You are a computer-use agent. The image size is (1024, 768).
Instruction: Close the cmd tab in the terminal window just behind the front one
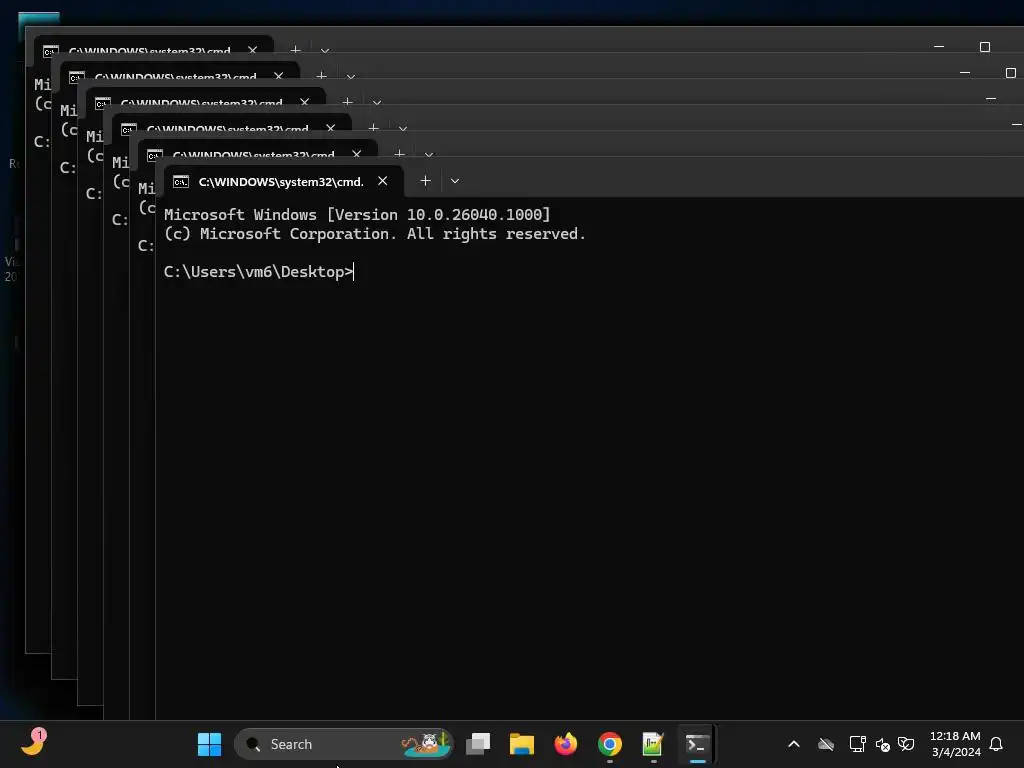coord(357,154)
